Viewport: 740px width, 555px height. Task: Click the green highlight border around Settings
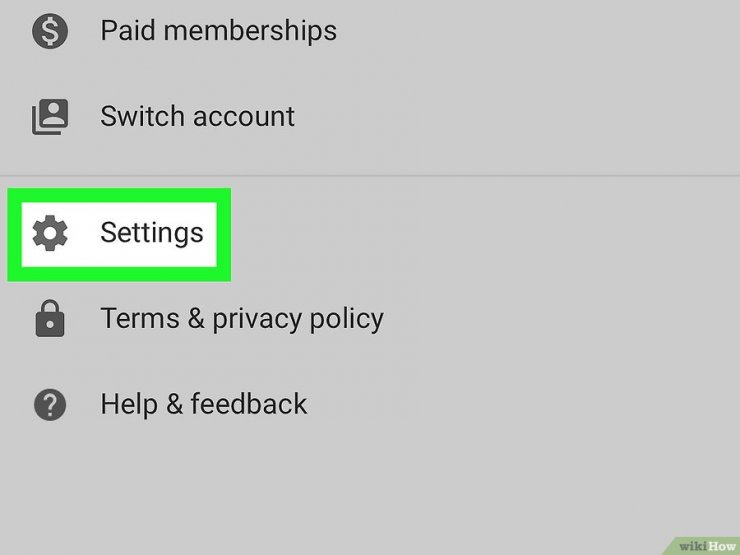[119, 195]
